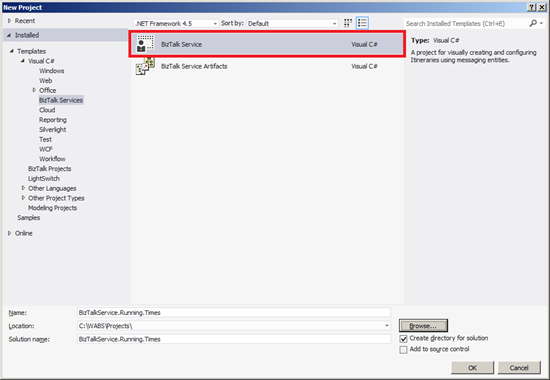Select the Reporting category

click(x=53, y=120)
